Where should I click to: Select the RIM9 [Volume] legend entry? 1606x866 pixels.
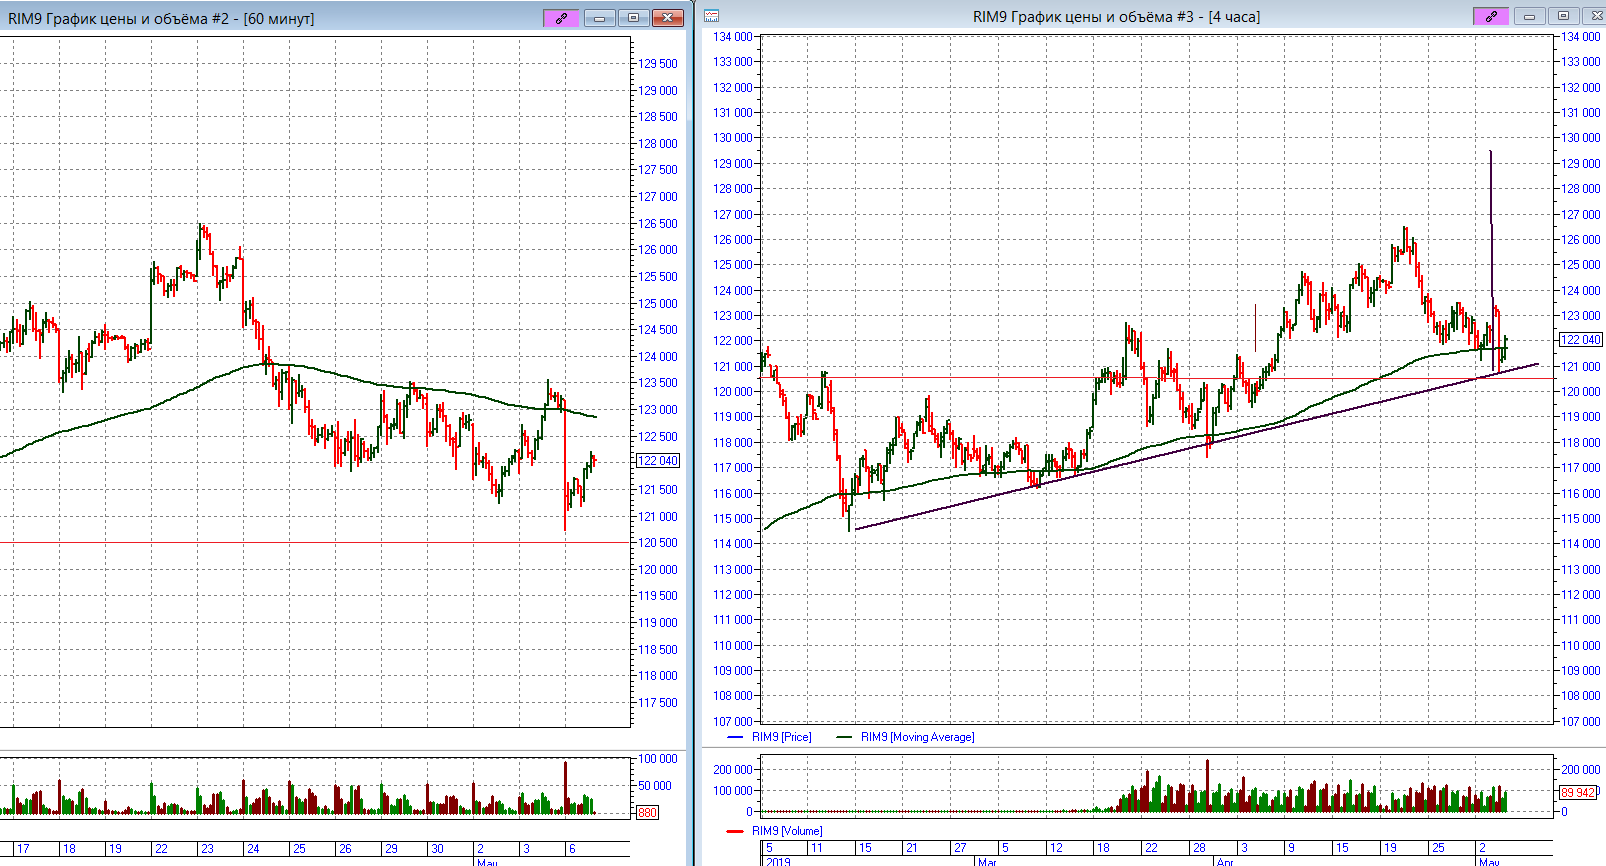[786, 831]
